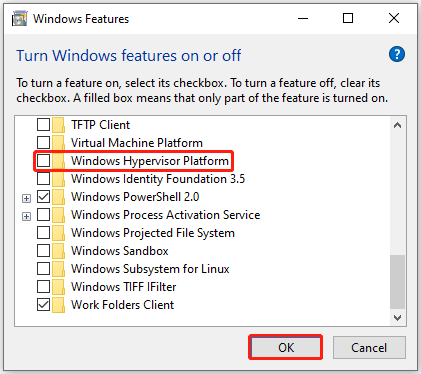Image resolution: width=421 pixels, height=374 pixels.
Task: Click the Windows Process Activation Service folder icon
Action: coord(59,215)
